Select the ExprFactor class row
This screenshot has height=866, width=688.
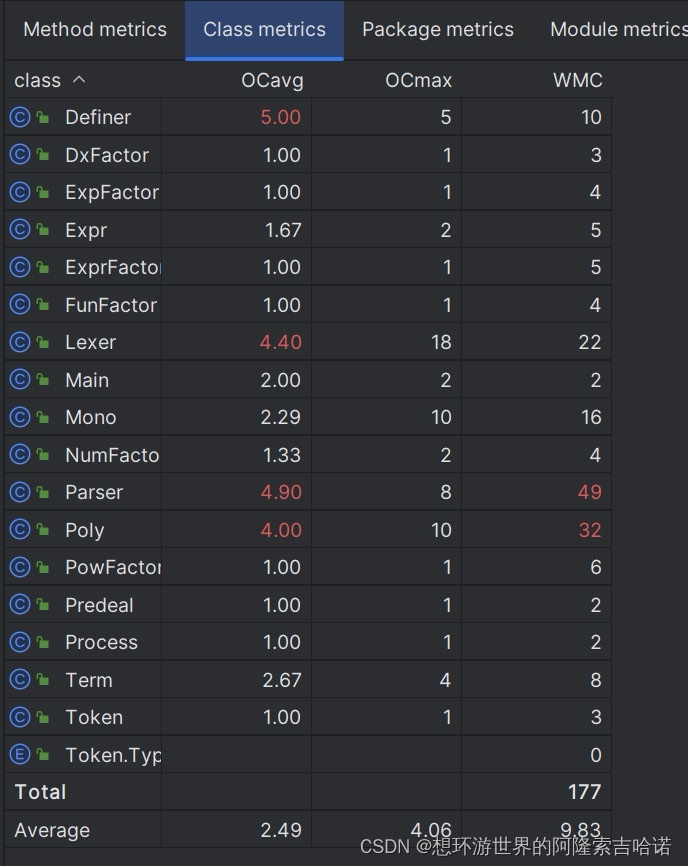[308, 267]
